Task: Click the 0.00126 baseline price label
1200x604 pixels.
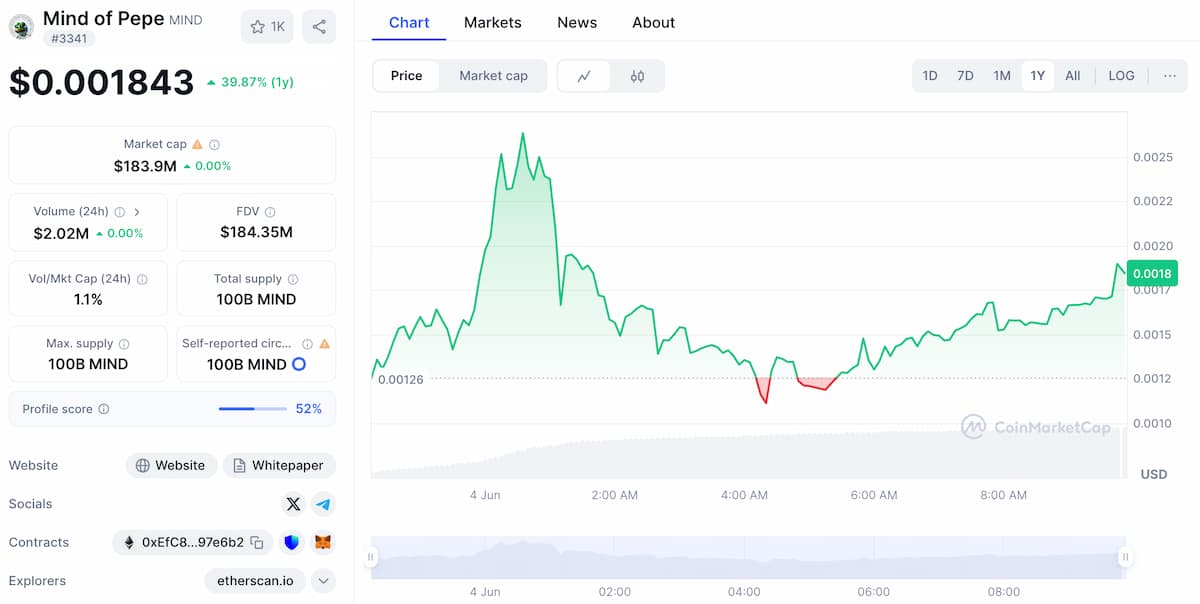Action: pyautogui.click(x=401, y=379)
